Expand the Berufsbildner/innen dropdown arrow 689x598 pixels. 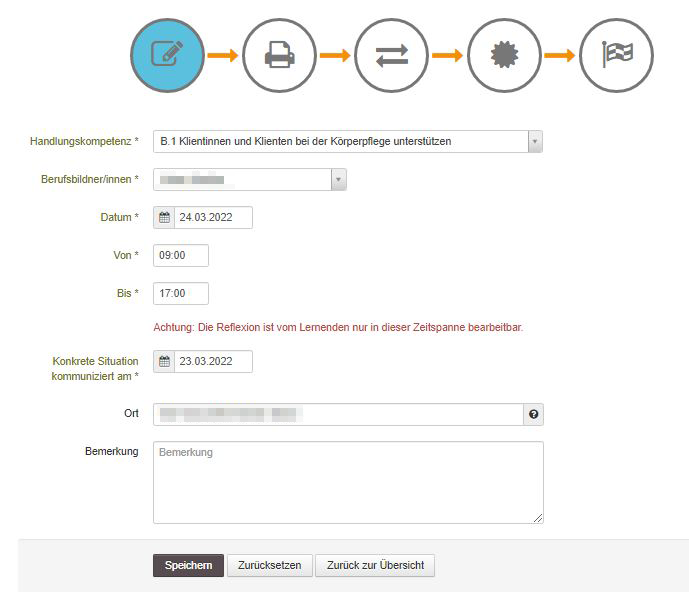(x=339, y=180)
